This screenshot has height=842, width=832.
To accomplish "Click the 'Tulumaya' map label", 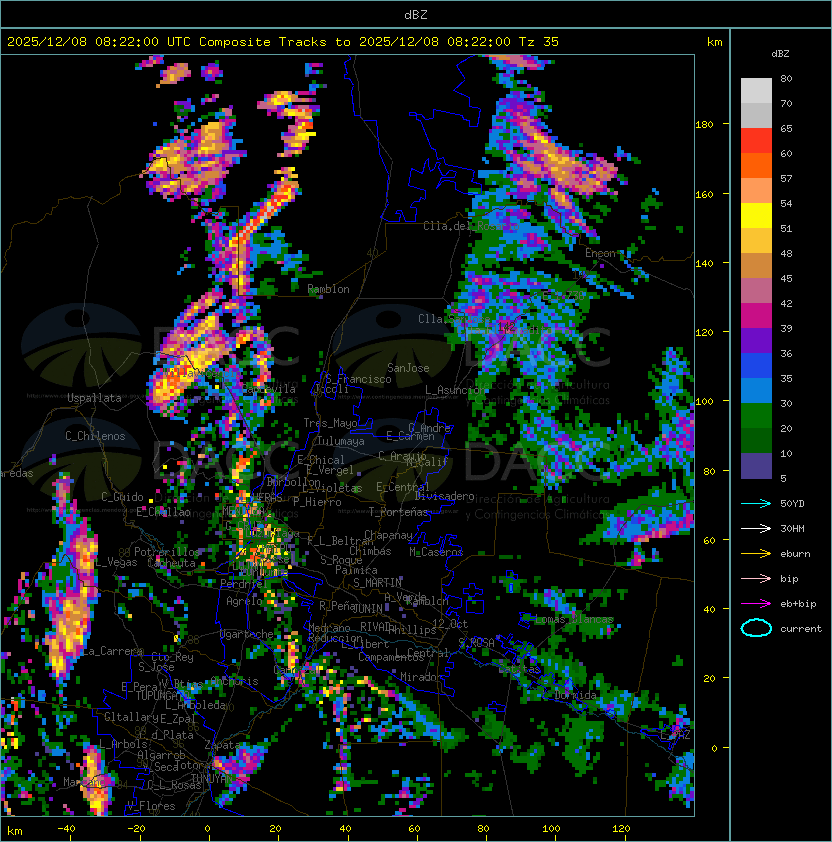I will pos(341,441).
